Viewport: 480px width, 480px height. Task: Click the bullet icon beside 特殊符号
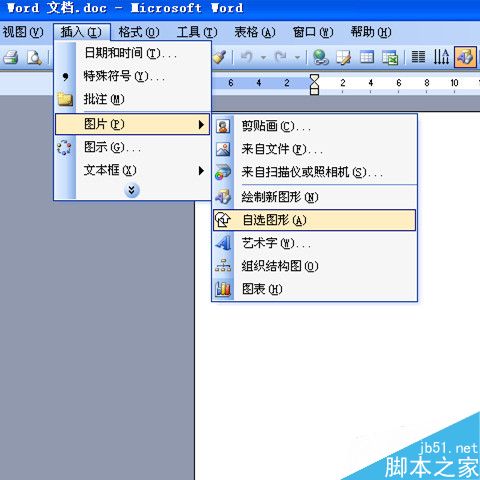point(65,77)
